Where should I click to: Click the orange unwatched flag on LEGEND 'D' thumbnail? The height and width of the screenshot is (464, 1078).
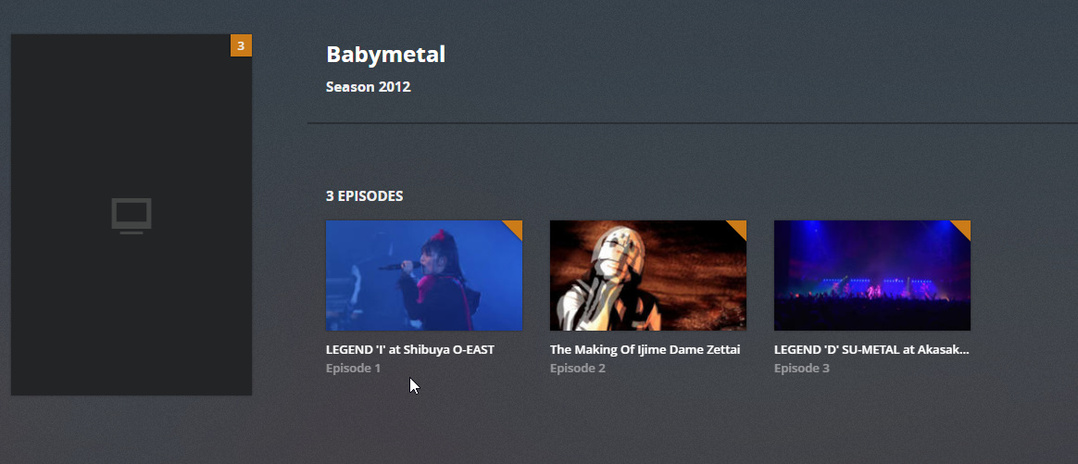[964, 228]
